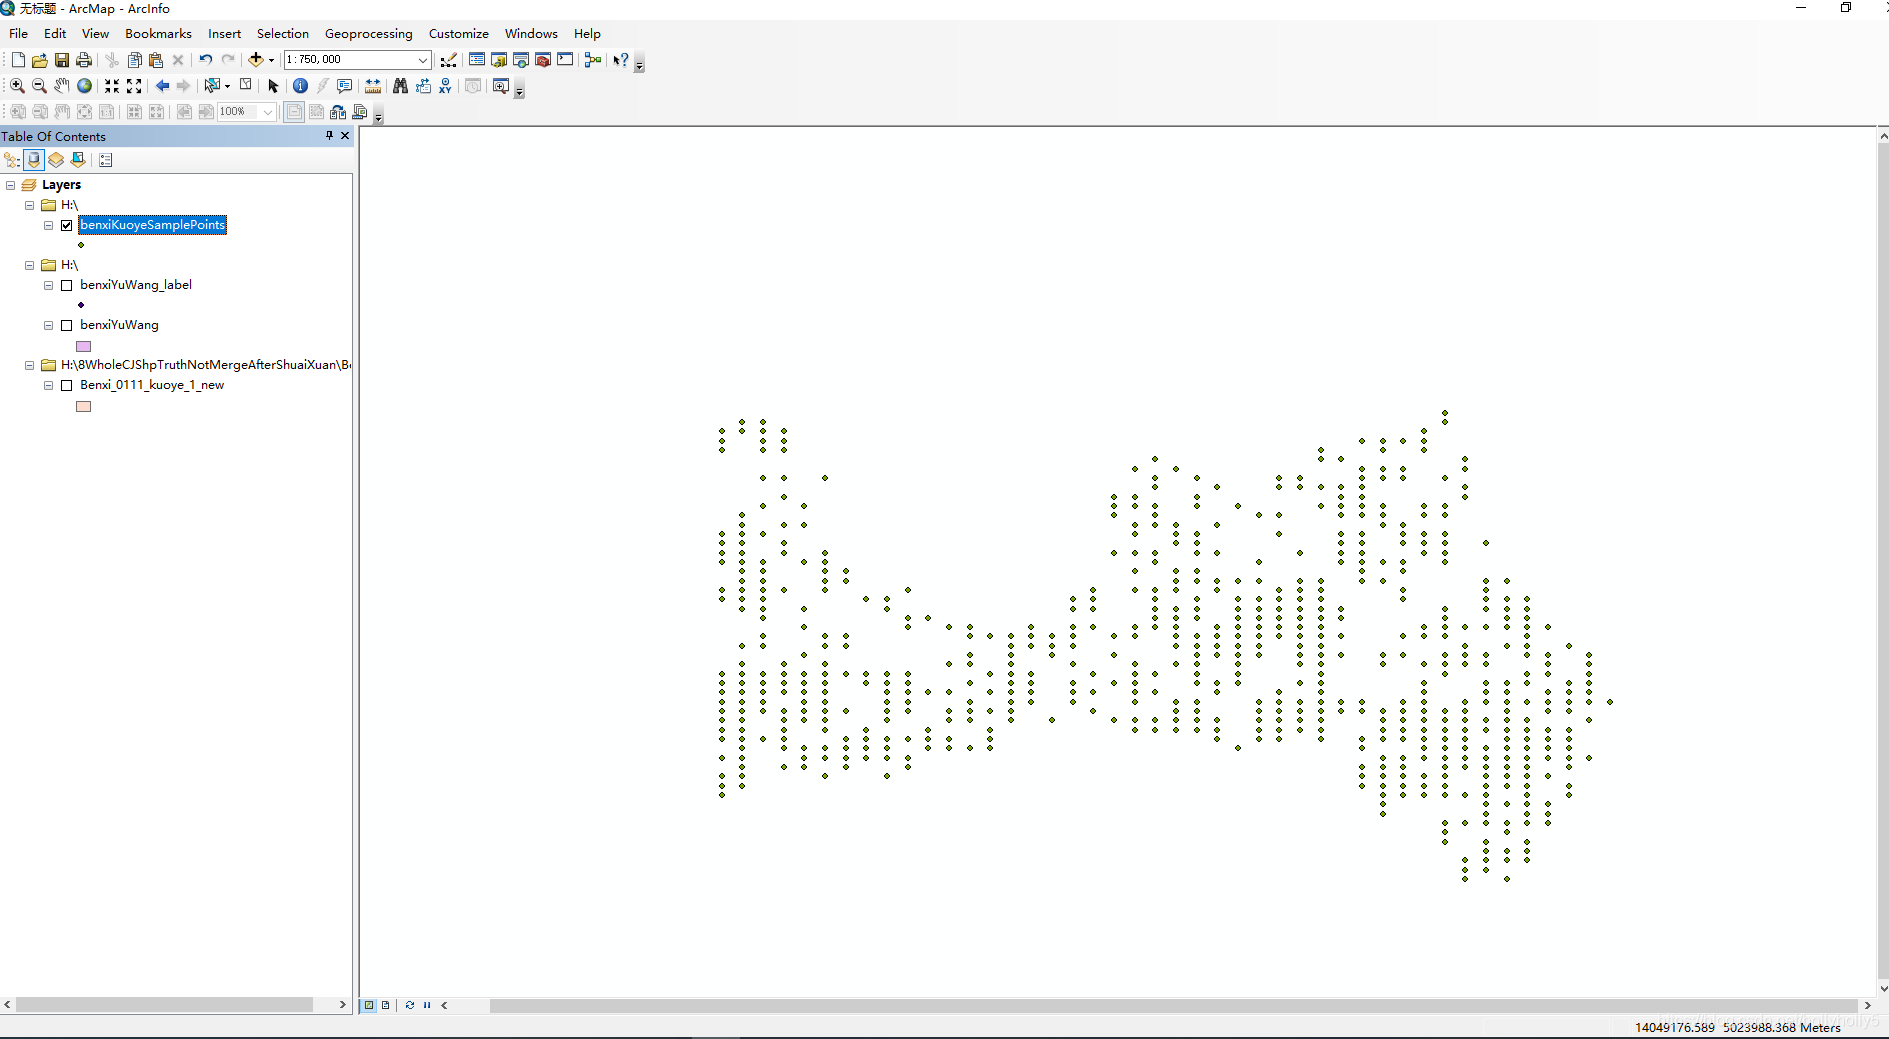
Task: Click the Clear Selected Features icon
Action: 246,86
